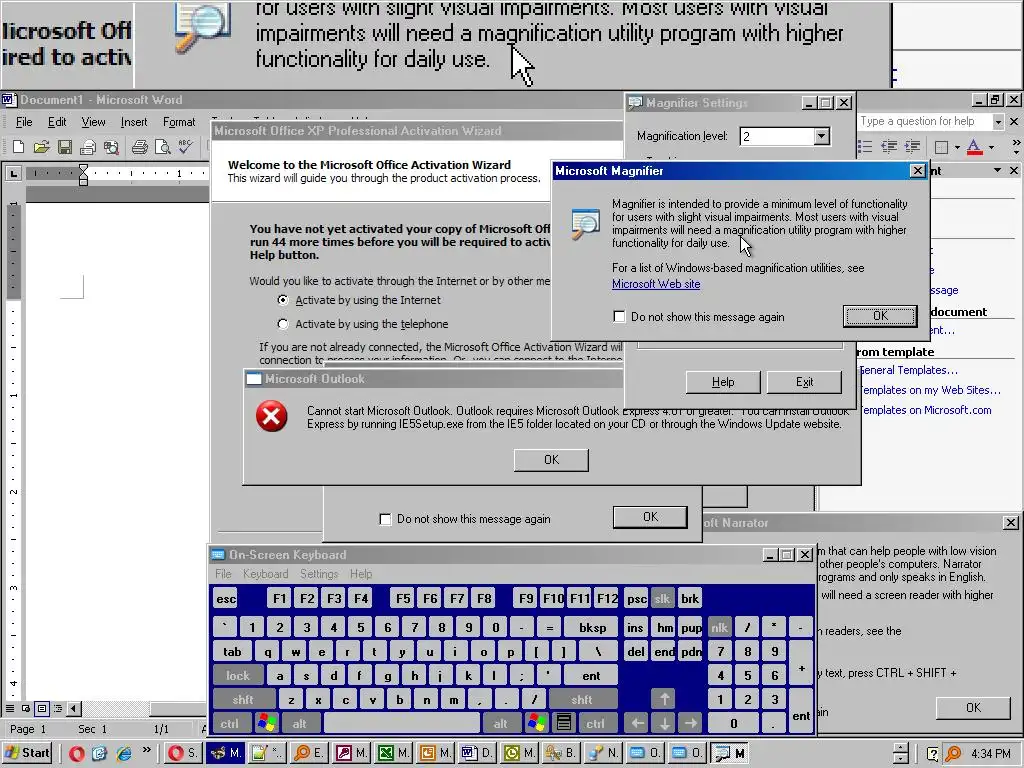Click the Internet Explorer quick launch icon
This screenshot has height=768, width=1024.
pyautogui.click(x=123, y=753)
